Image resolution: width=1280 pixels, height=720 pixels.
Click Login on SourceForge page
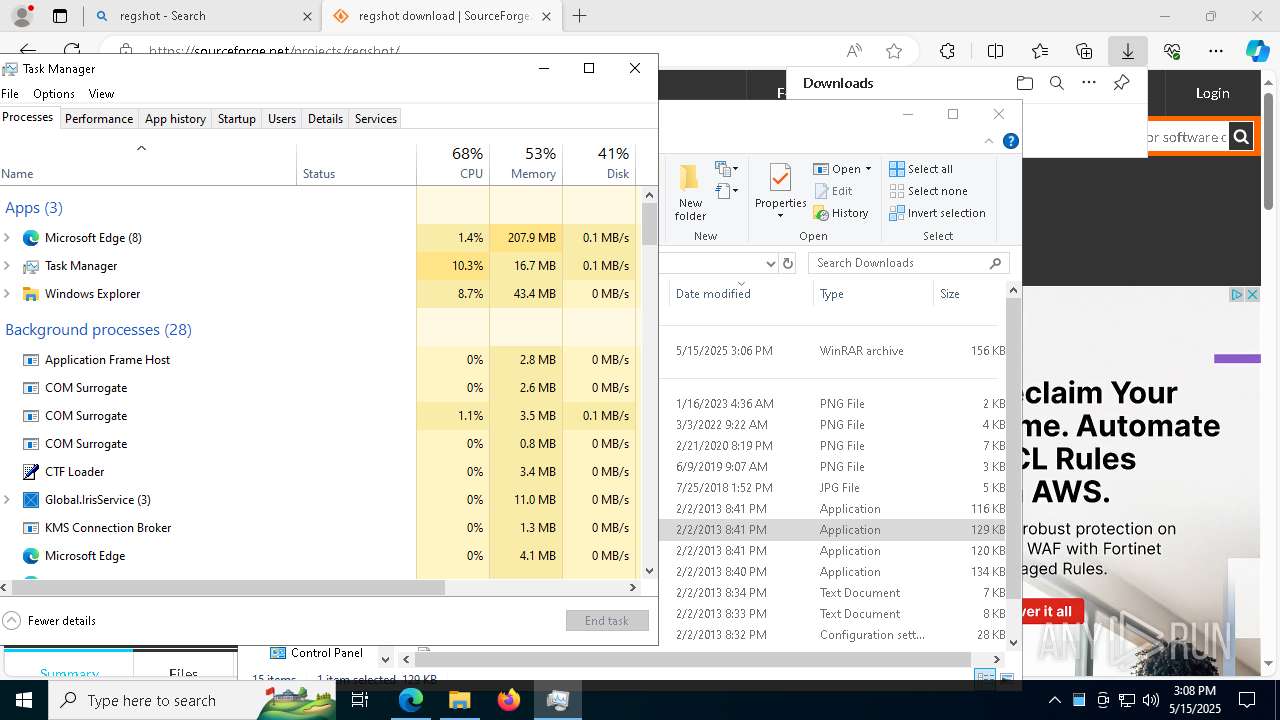[x=1213, y=93]
